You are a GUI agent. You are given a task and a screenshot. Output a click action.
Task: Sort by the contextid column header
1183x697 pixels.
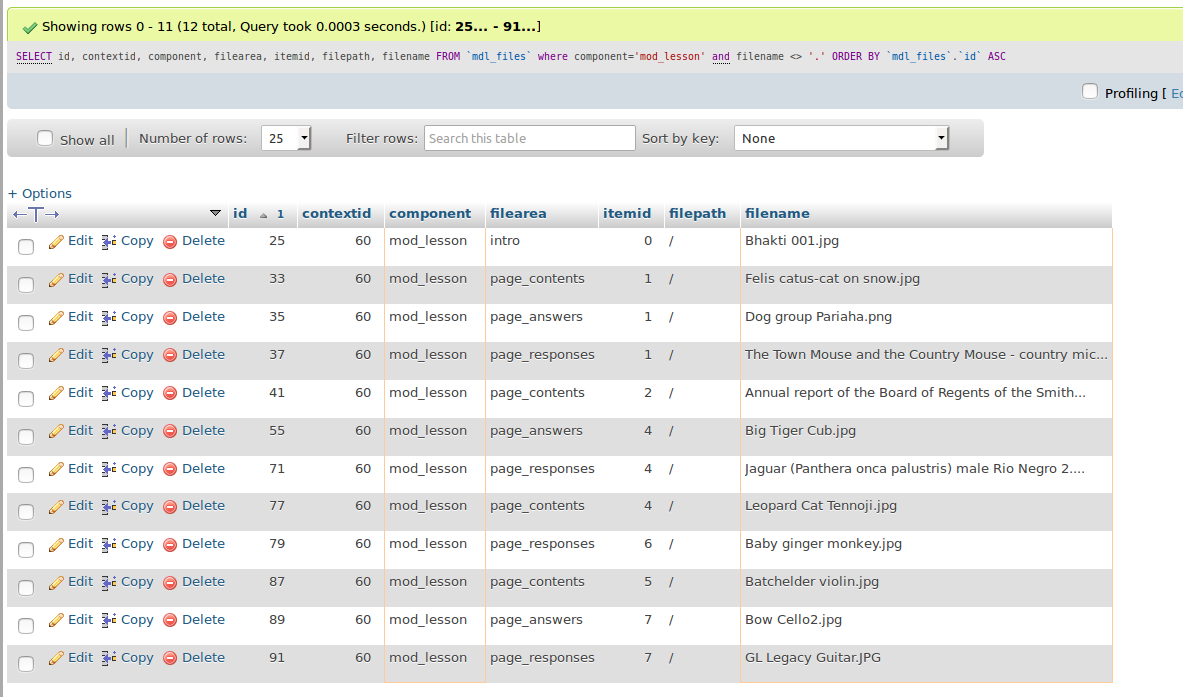pyautogui.click(x=336, y=213)
